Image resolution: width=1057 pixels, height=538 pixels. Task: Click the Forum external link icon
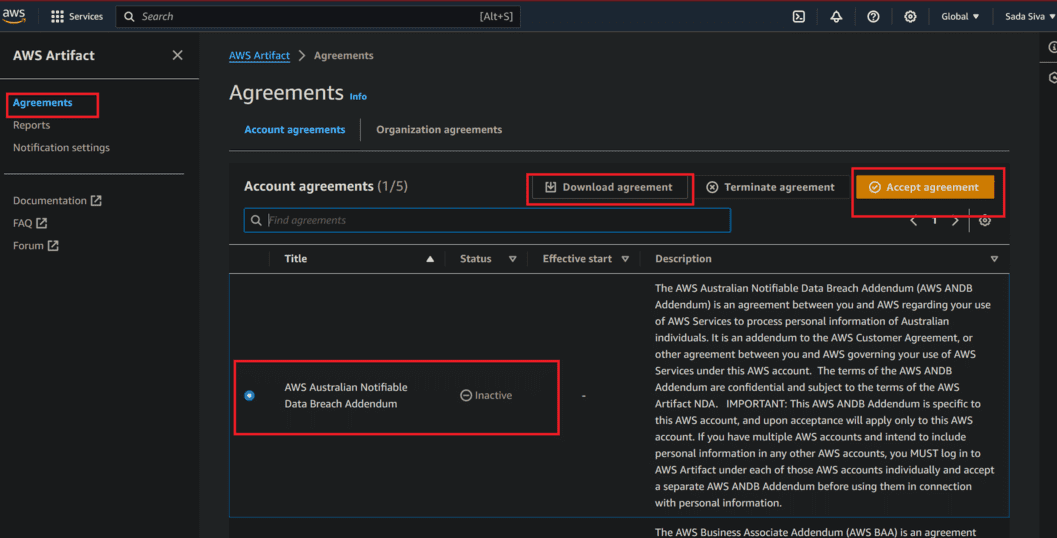click(53, 245)
